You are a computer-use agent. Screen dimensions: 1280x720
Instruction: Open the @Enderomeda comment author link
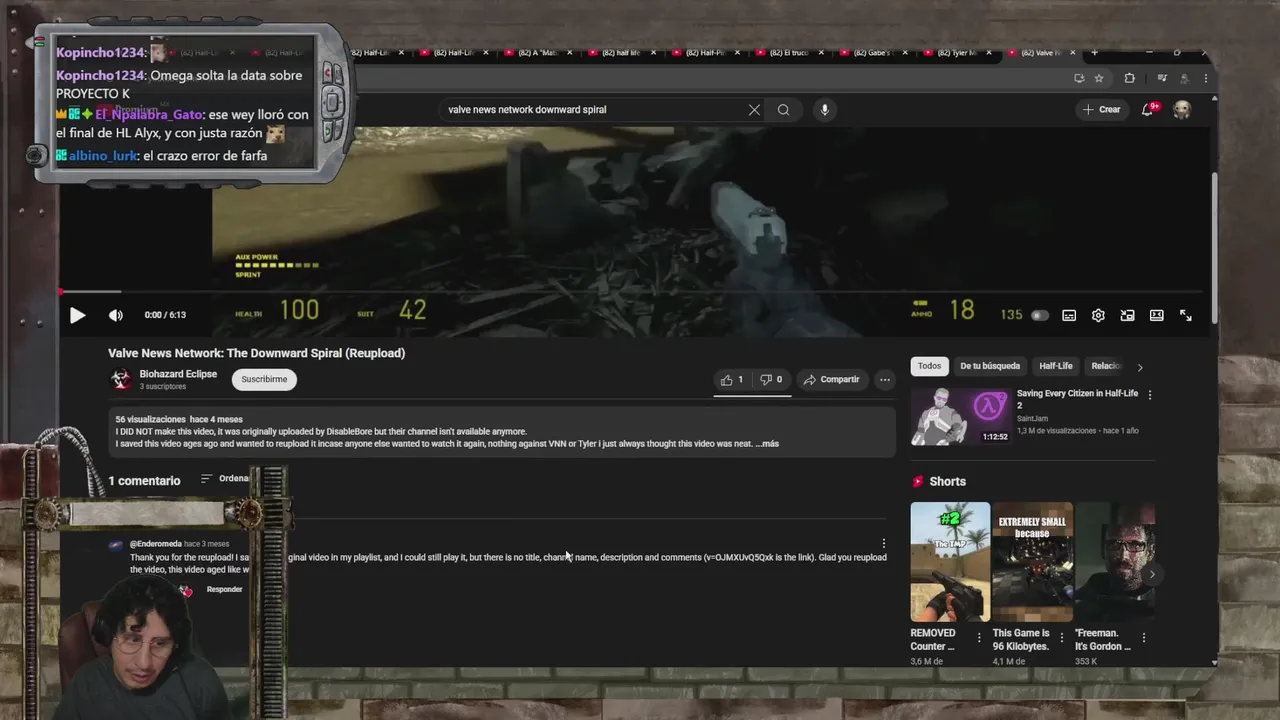156,544
